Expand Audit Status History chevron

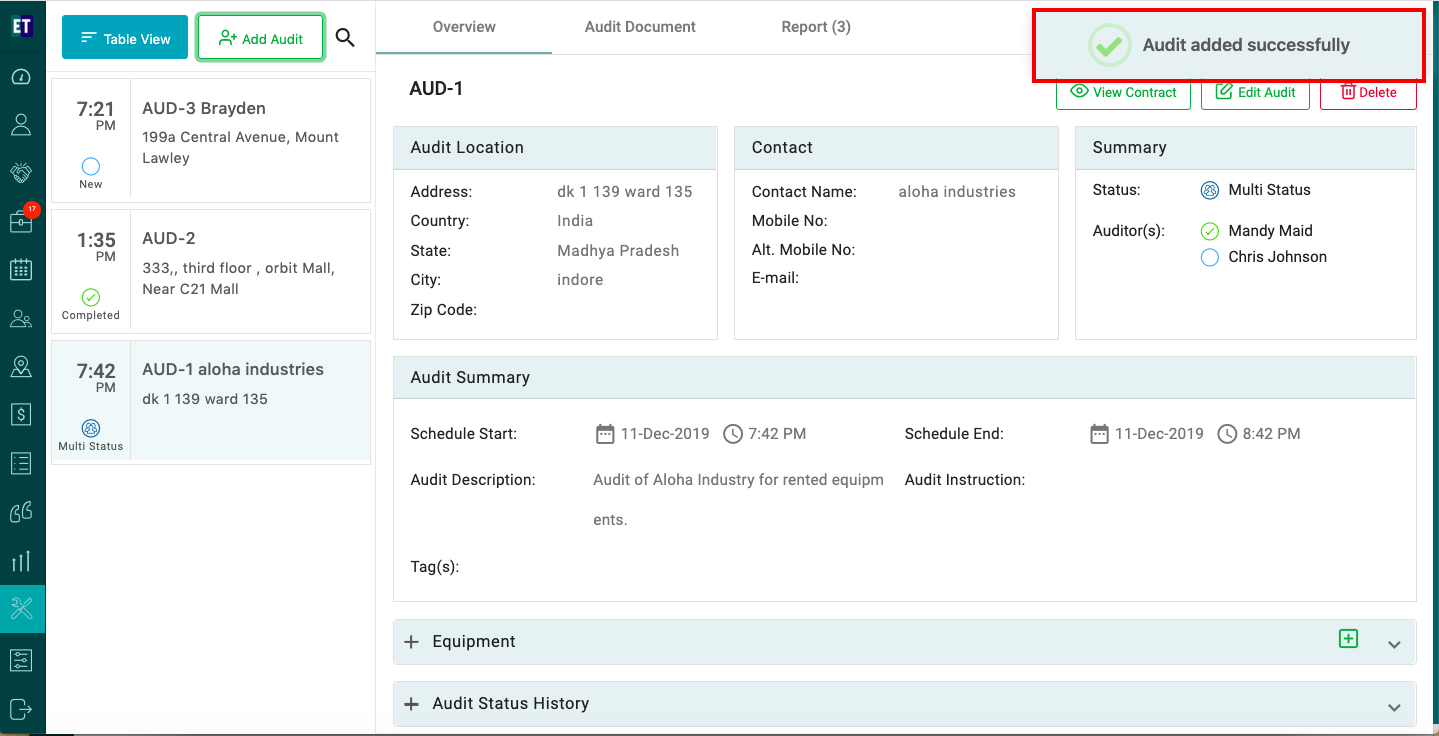1394,707
